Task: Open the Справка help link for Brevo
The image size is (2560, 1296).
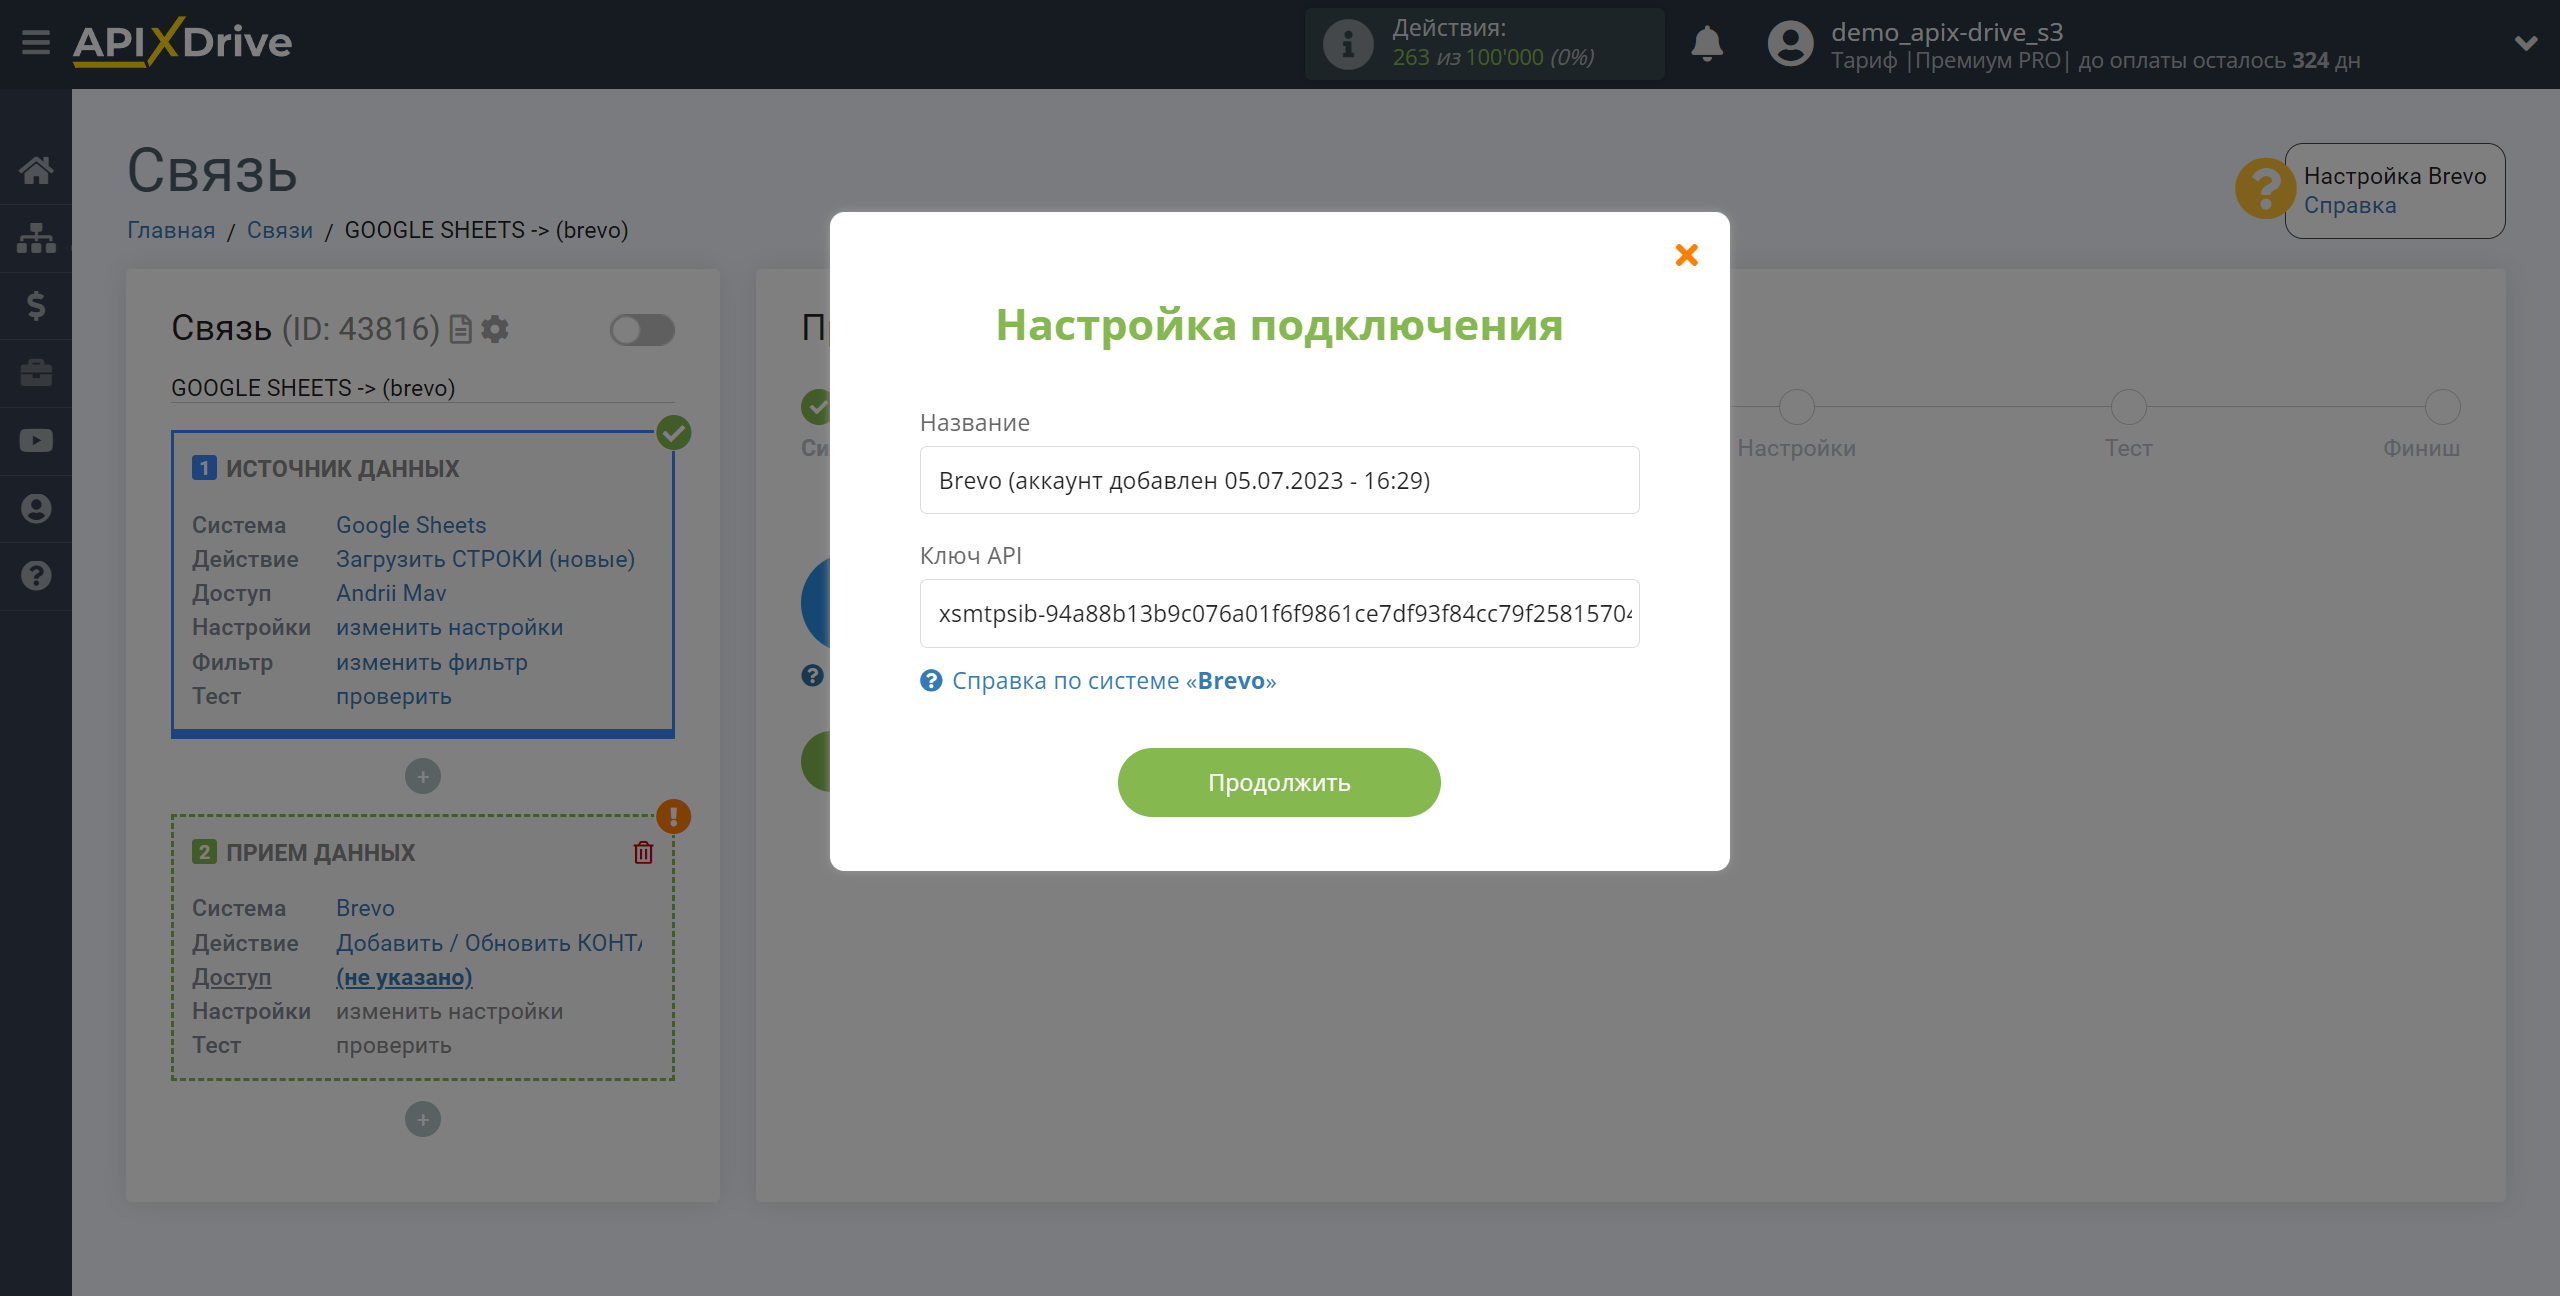Action: coord(2350,205)
